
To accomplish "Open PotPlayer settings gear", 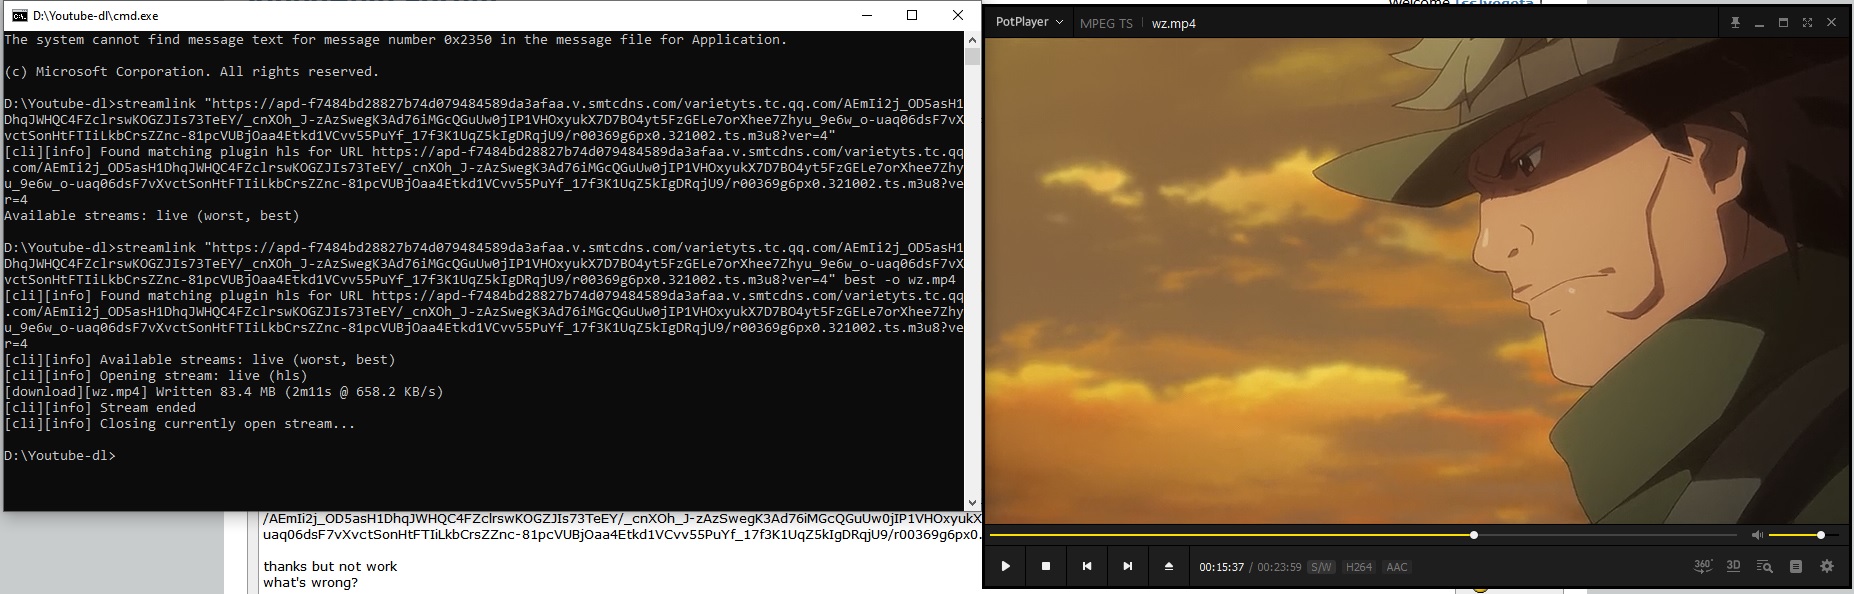I will click(x=1827, y=566).
